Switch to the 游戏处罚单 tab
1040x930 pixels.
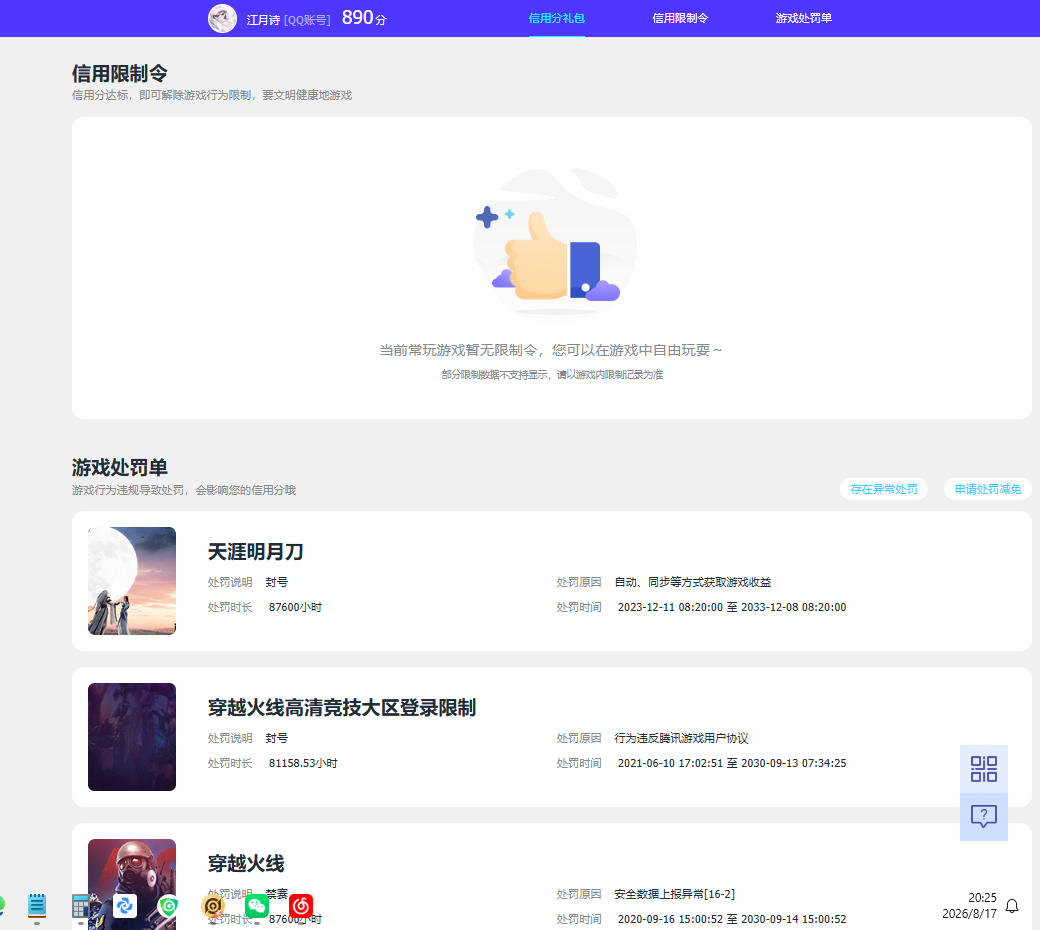tap(803, 19)
